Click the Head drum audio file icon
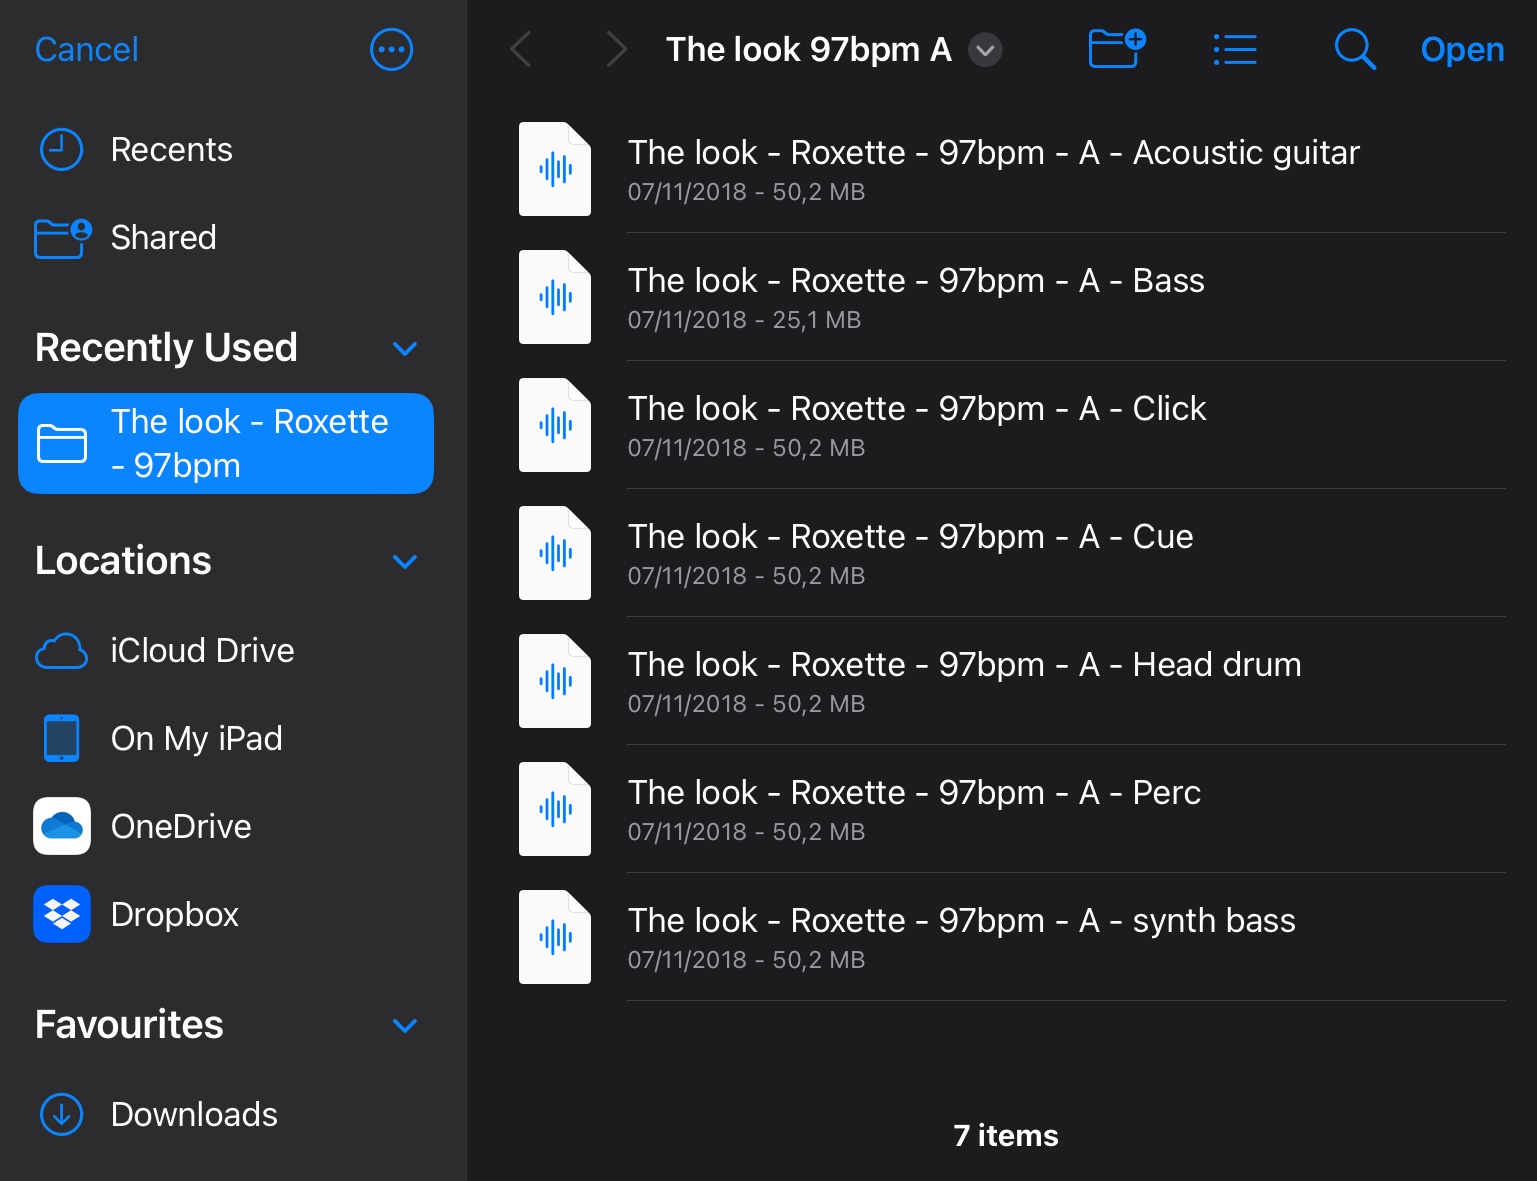The width and height of the screenshot is (1537, 1181). click(555, 681)
